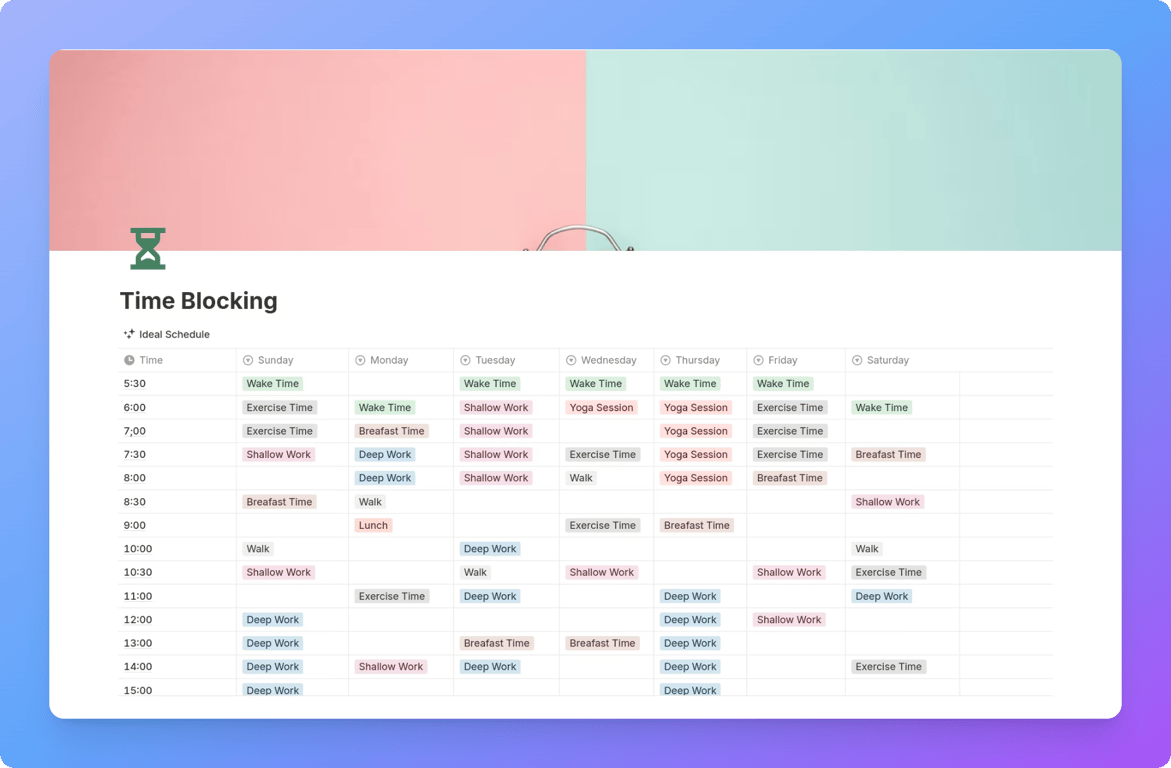Click Tuesday's Wake Time tag at 5:30

(490, 383)
